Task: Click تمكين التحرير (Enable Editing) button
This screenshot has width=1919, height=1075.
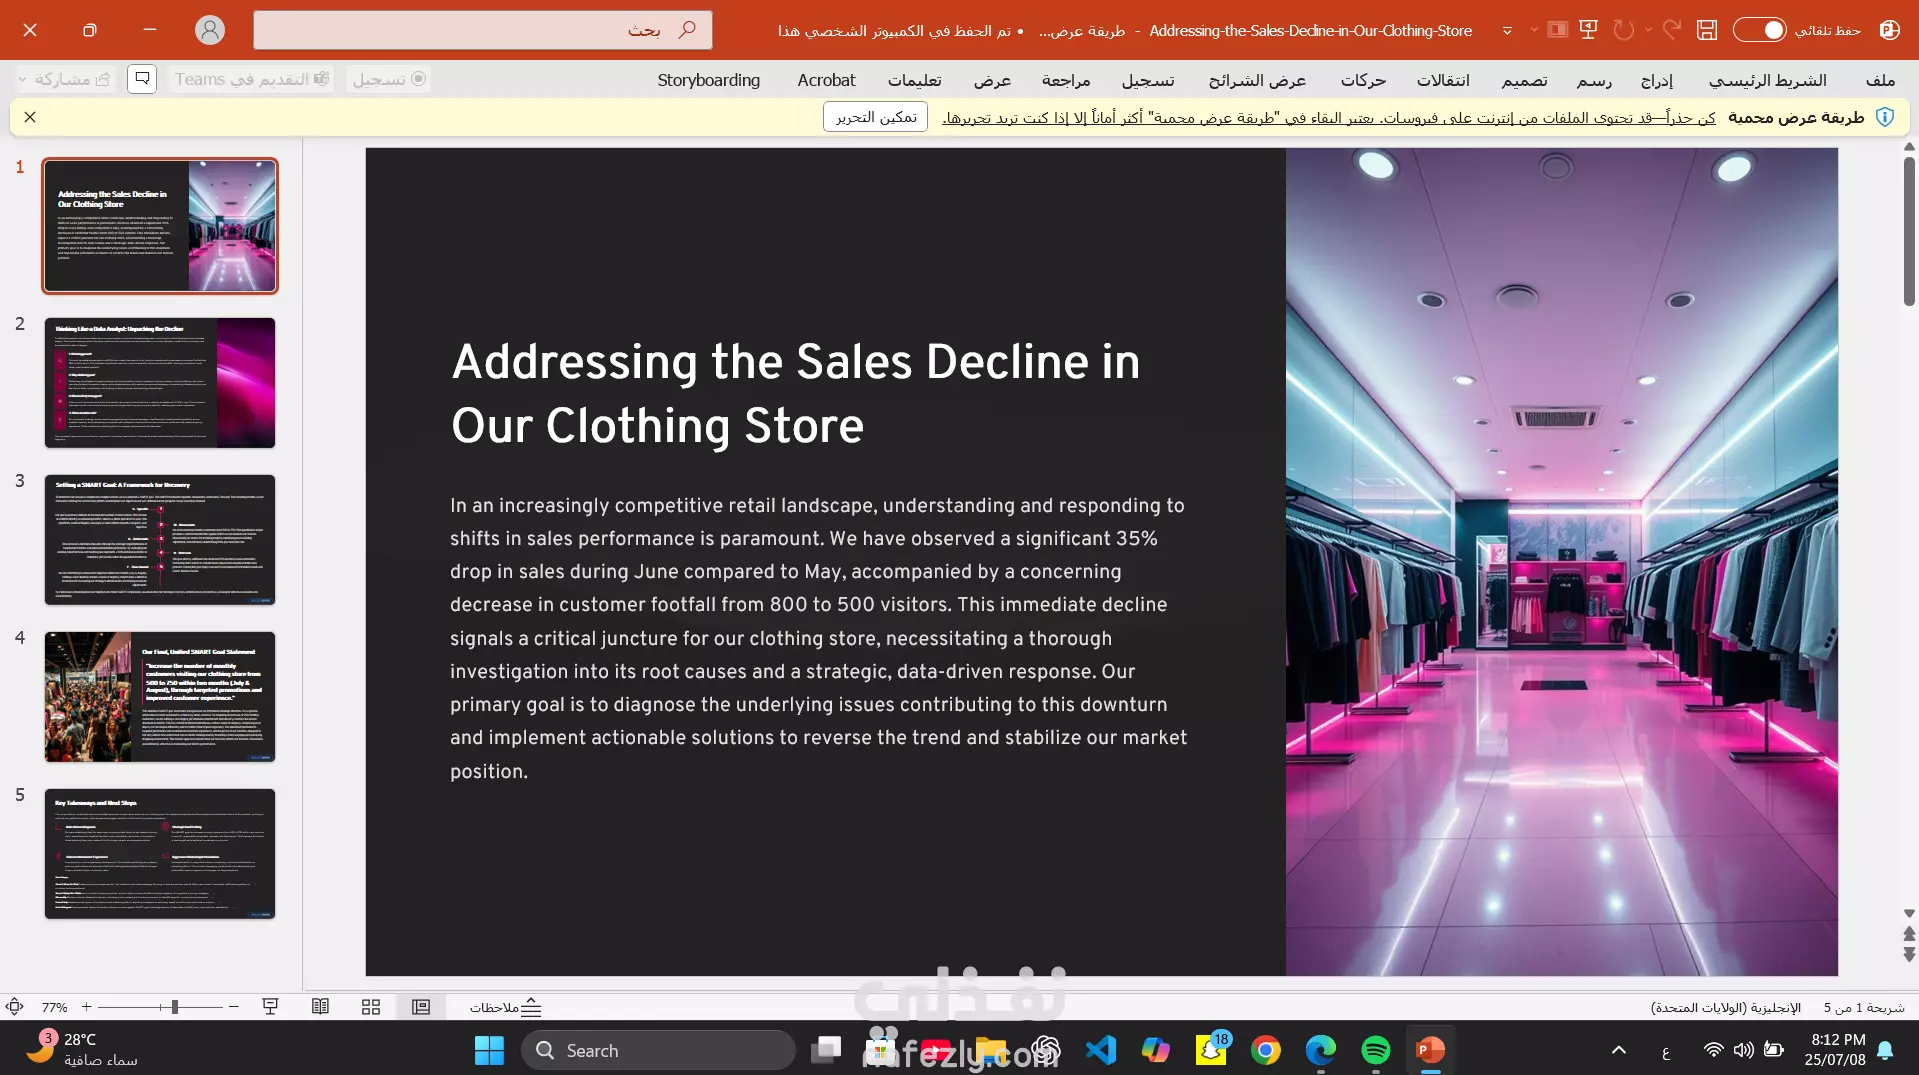Action: point(876,117)
